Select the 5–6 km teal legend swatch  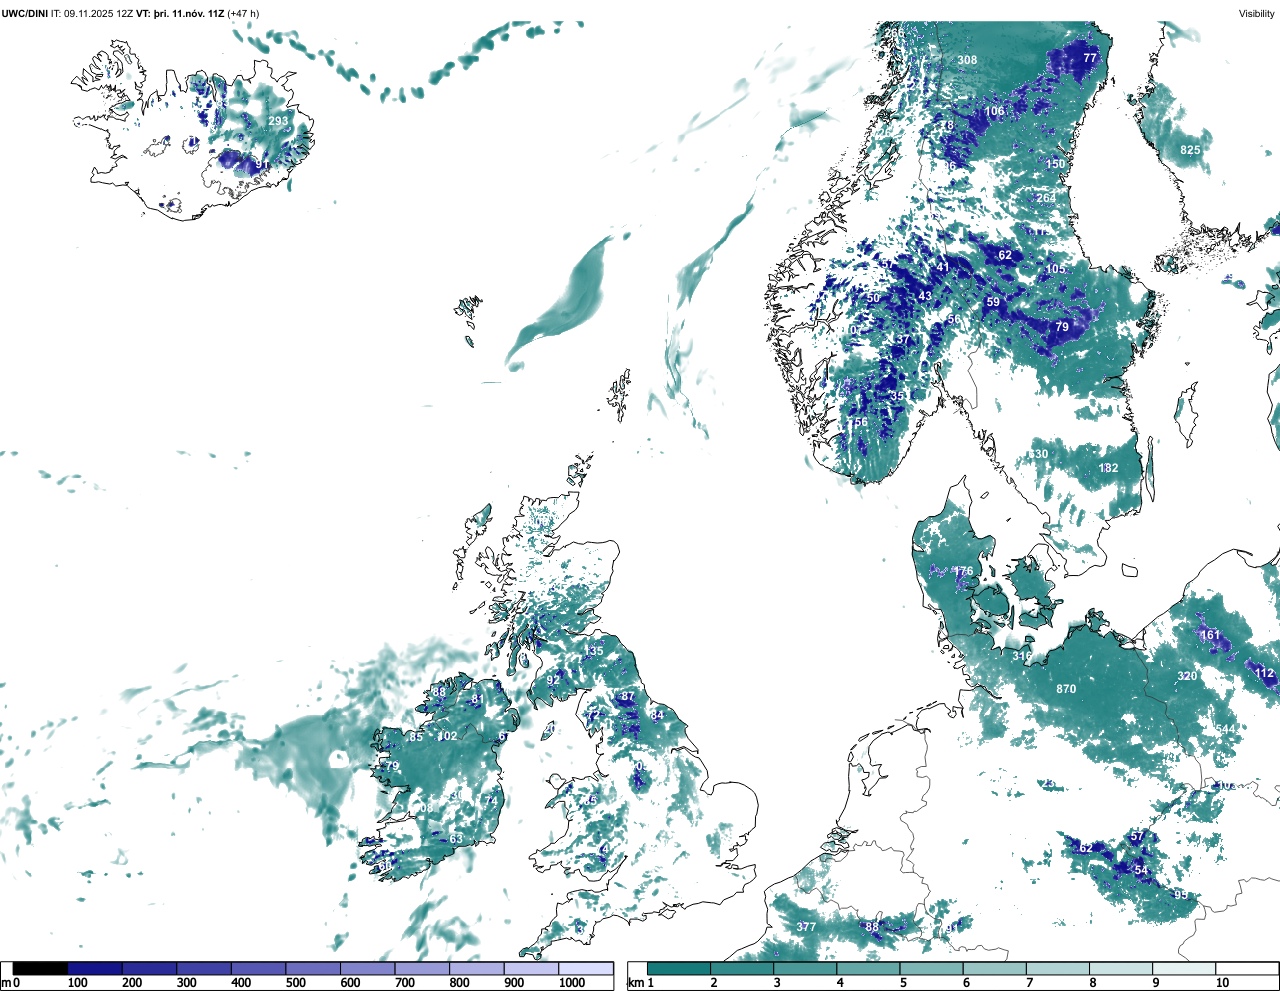coord(932,968)
